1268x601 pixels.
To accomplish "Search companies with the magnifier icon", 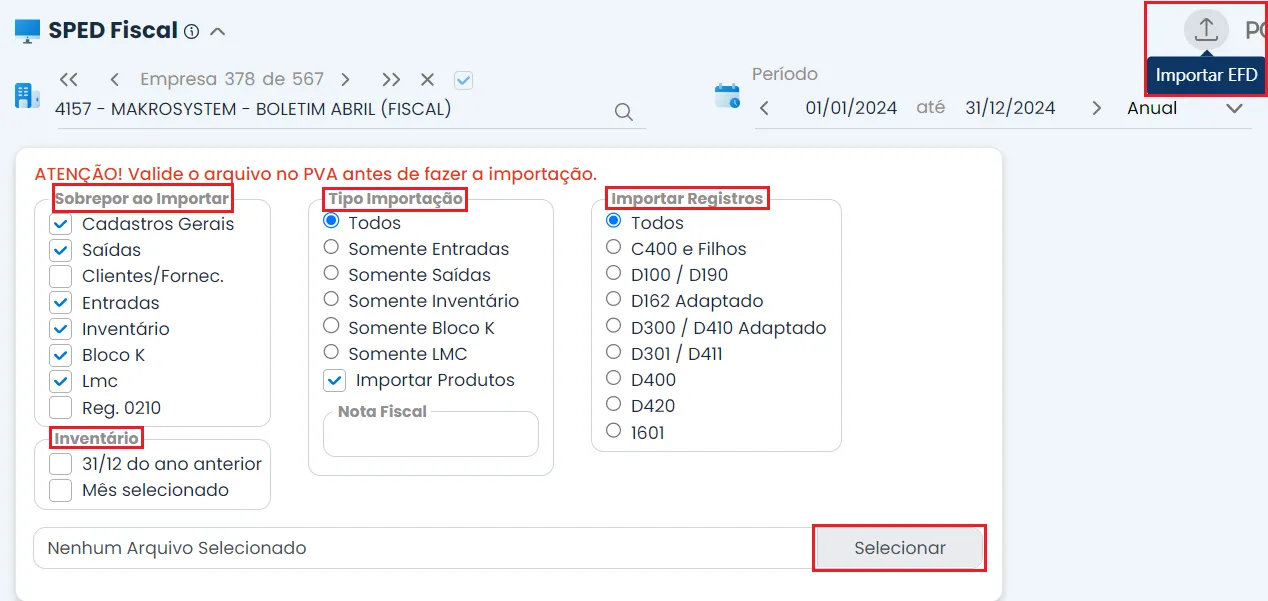I will click(x=624, y=112).
